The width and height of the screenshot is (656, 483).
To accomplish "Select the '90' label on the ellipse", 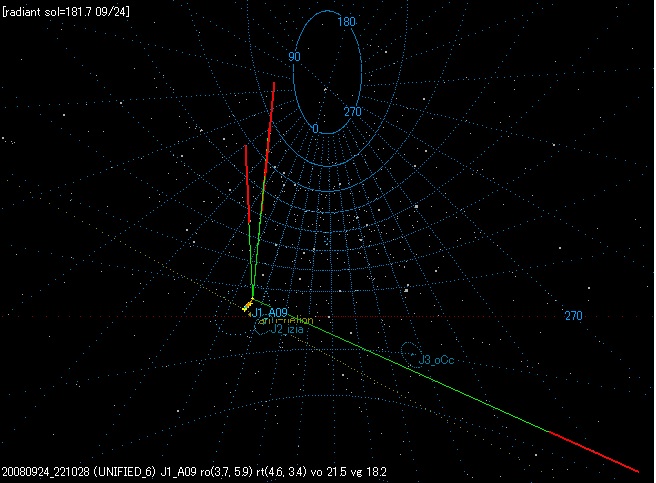I will 294,57.
